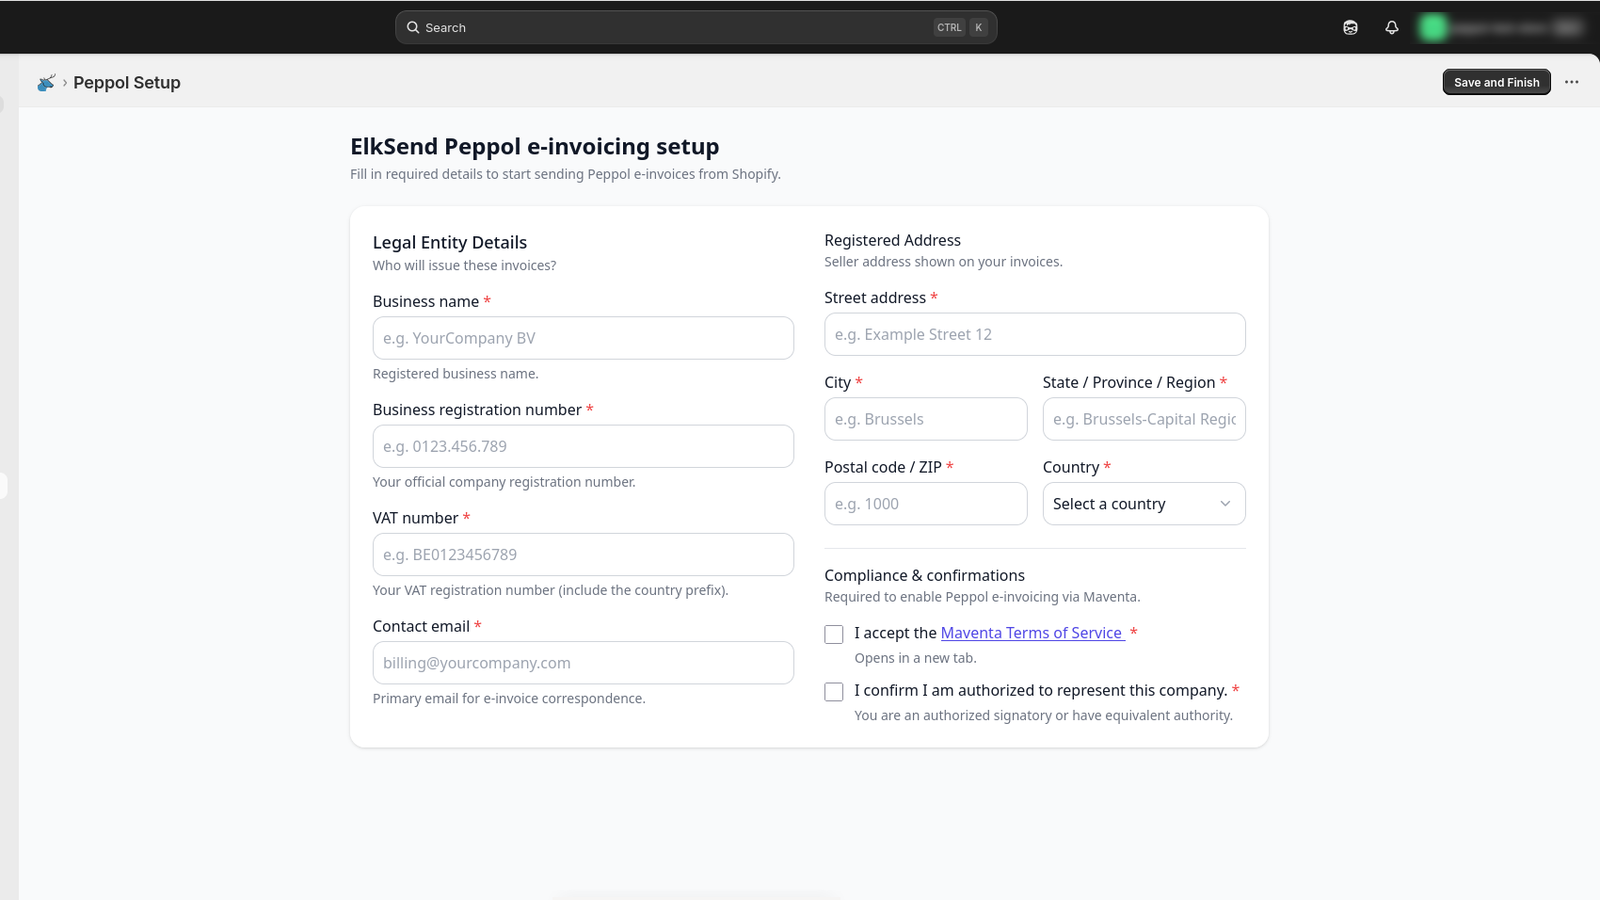Click the text 'Who will issue these invoices?'
The height and width of the screenshot is (900, 1600).
tap(464, 265)
